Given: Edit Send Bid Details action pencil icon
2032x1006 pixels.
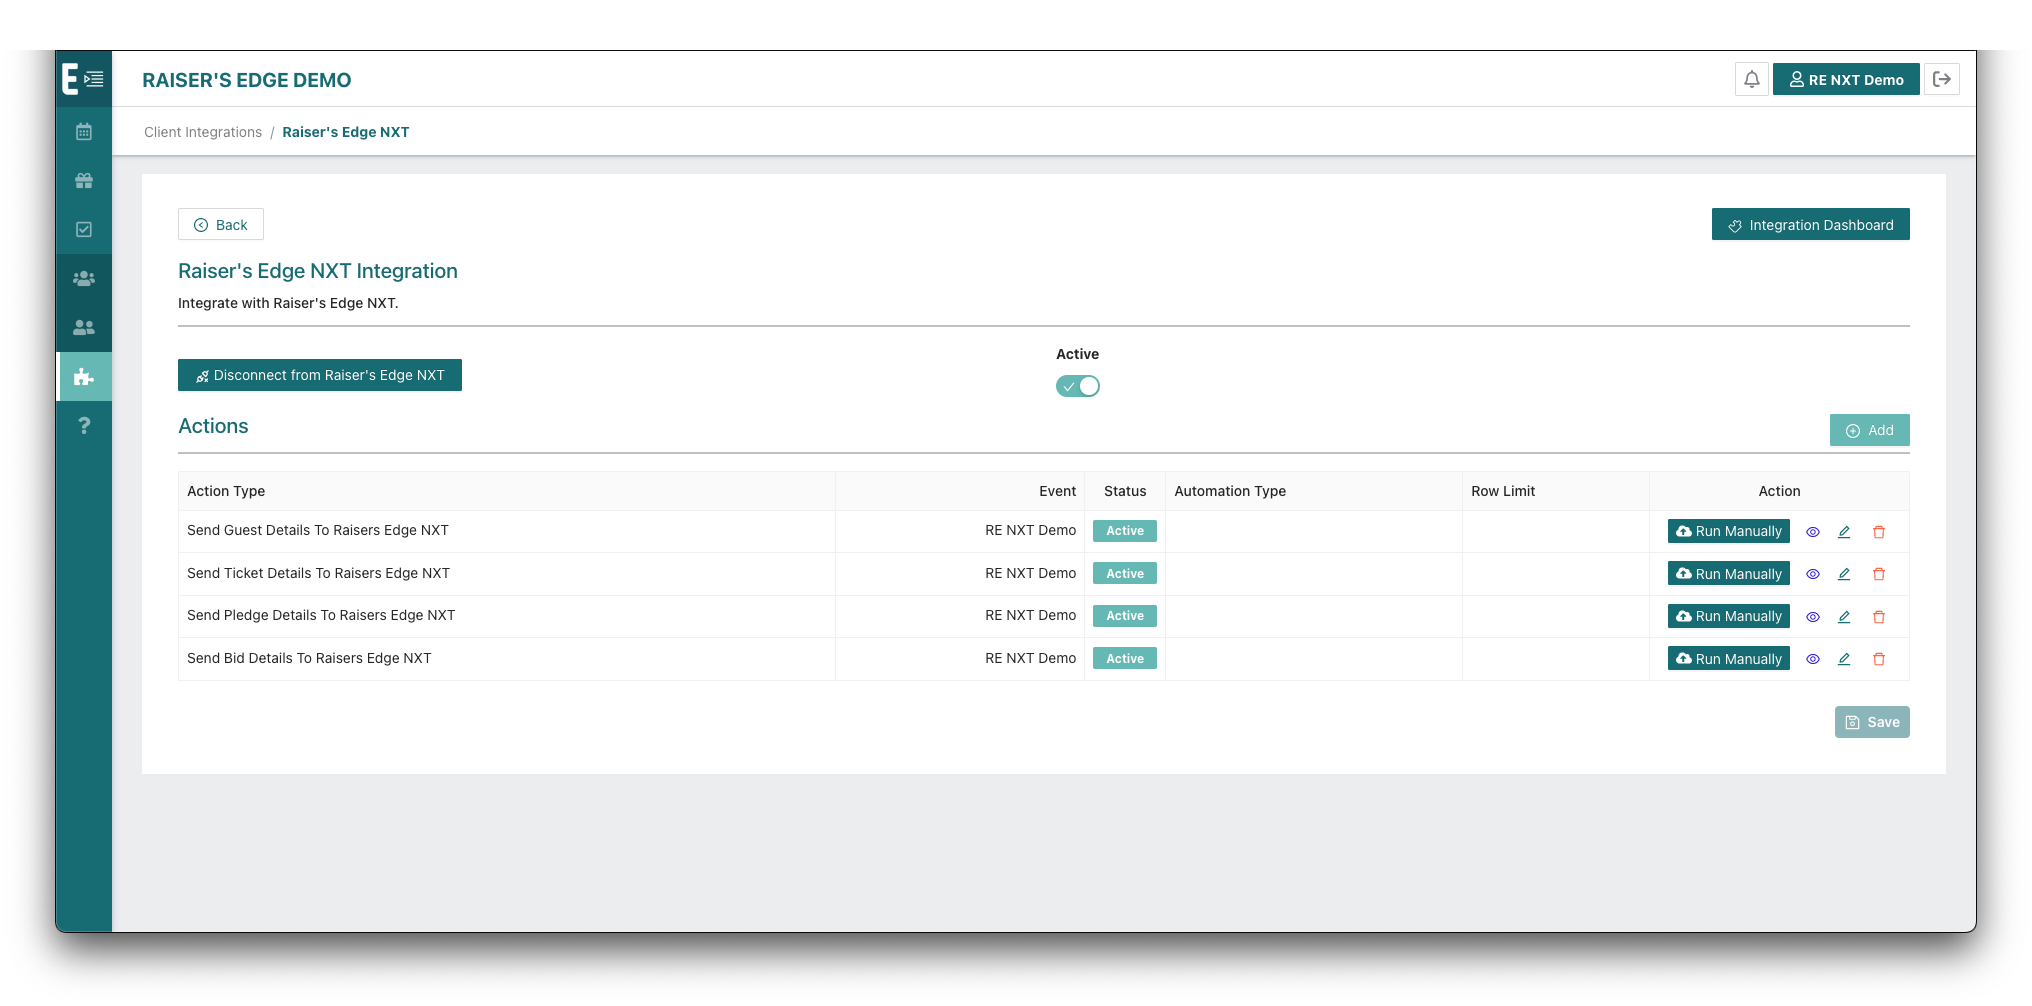Looking at the screenshot, I should tap(1844, 659).
